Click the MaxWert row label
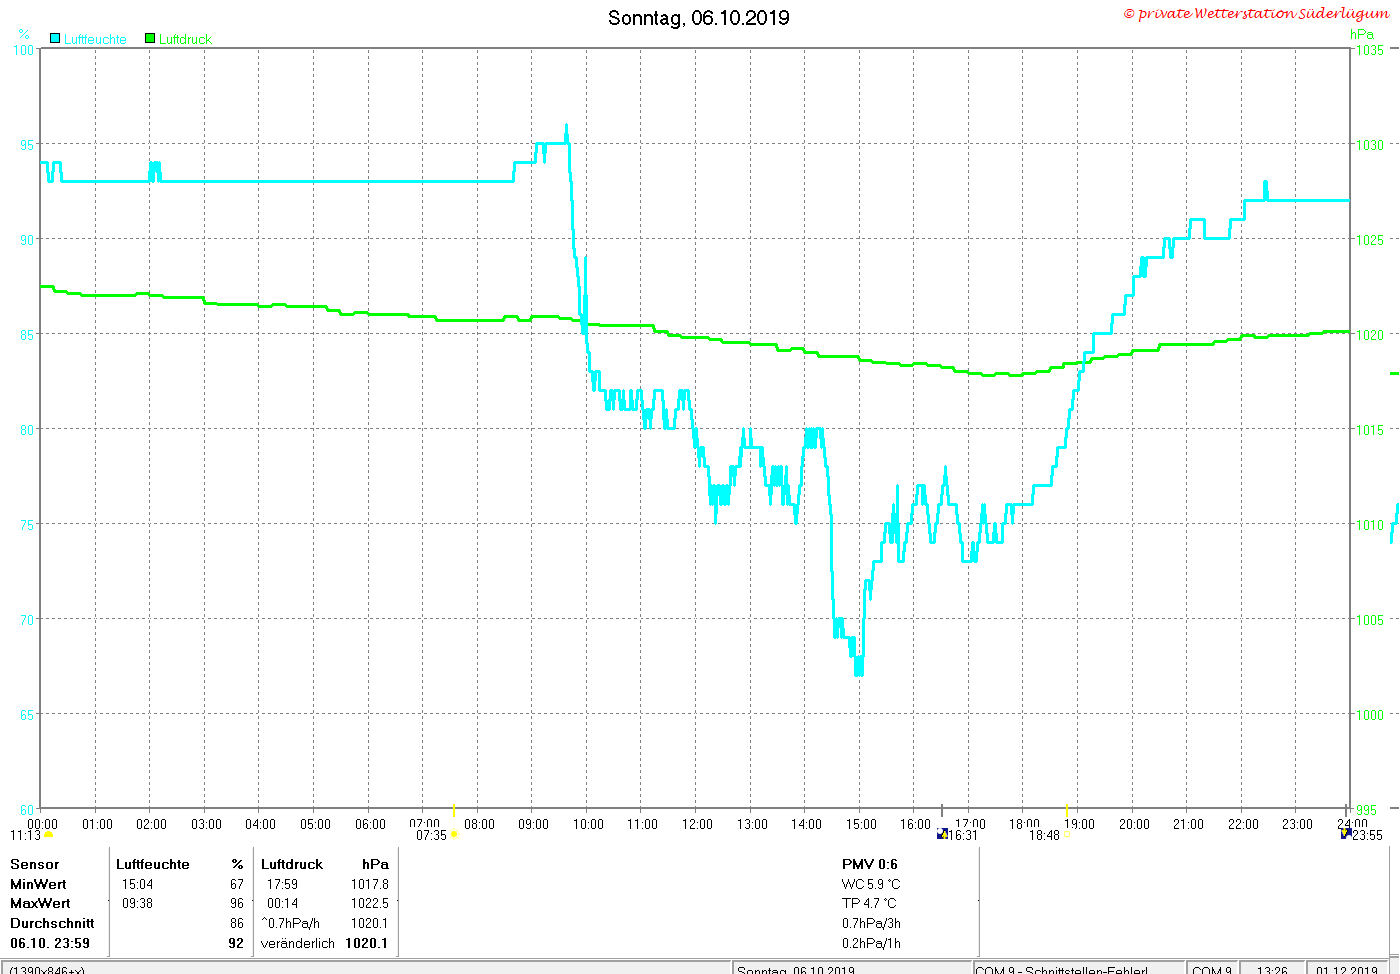The height and width of the screenshot is (974, 1400). [40, 903]
